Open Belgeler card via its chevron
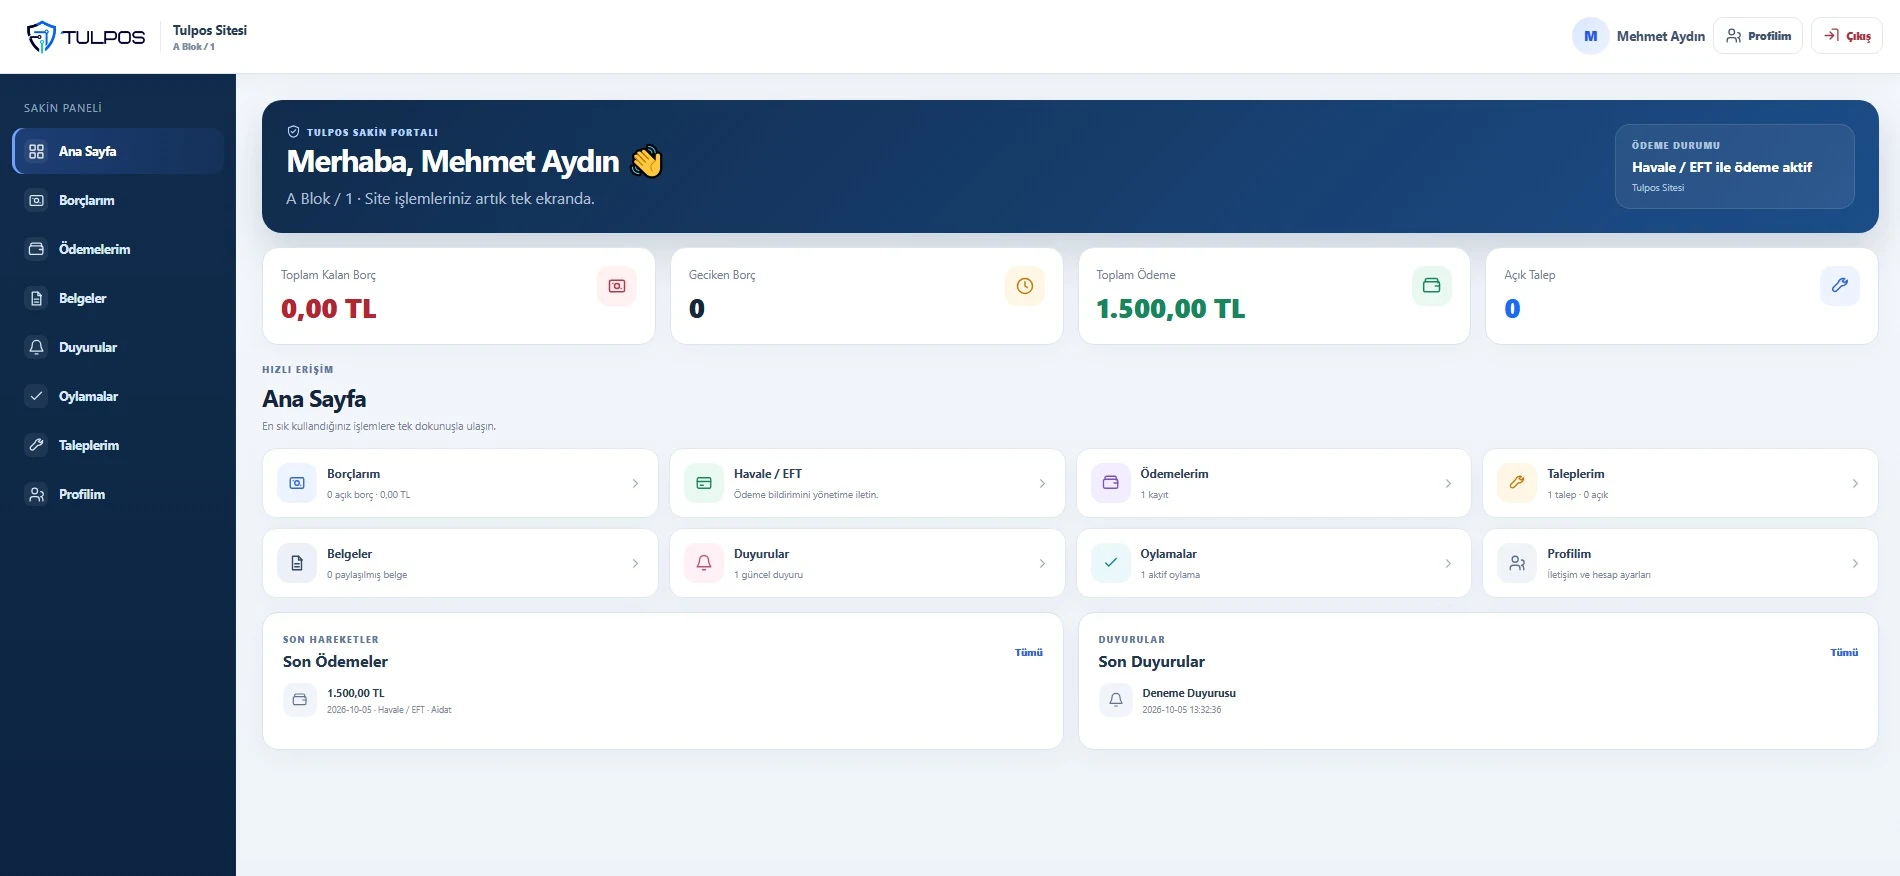The width and height of the screenshot is (1900, 876). tap(635, 564)
